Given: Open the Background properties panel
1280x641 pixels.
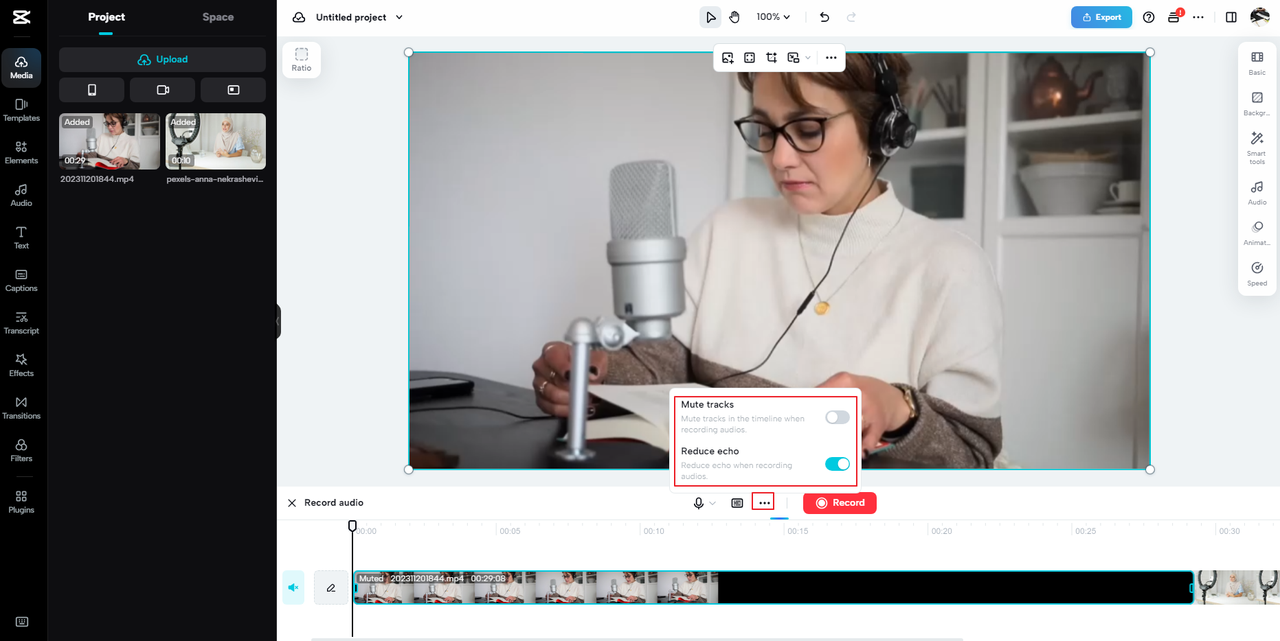Looking at the screenshot, I should tap(1257, 104).
